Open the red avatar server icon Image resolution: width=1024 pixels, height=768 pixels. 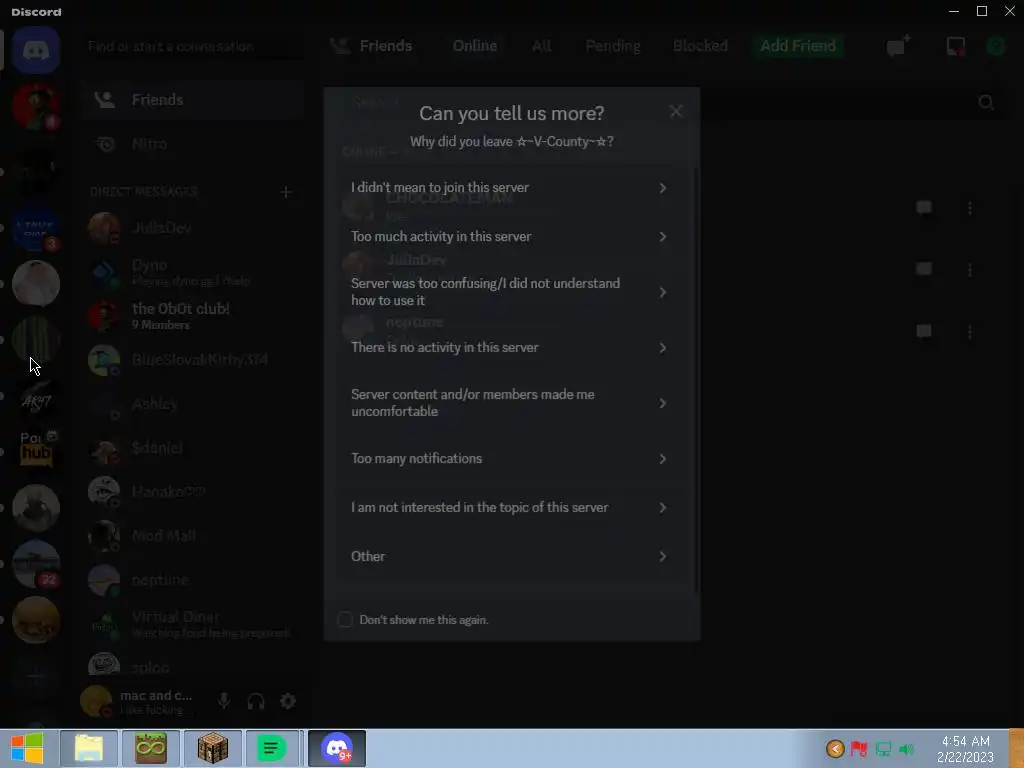tap(36, 106)
